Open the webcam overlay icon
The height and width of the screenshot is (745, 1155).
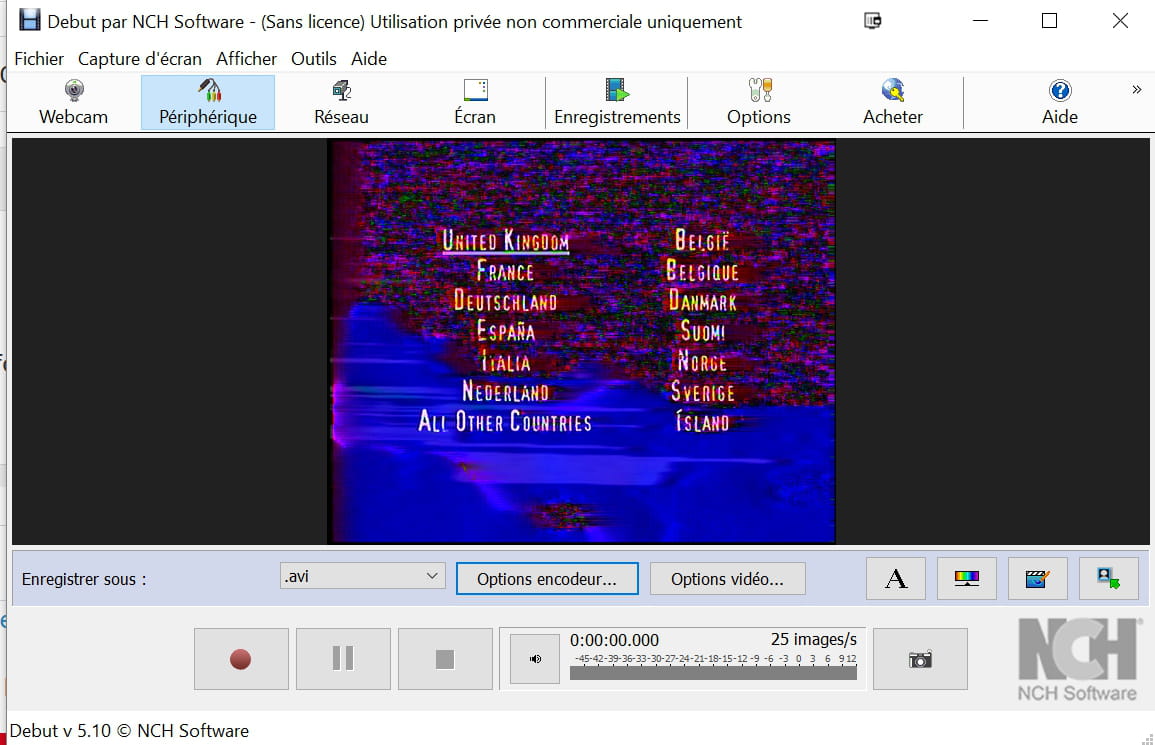click(x=1109, y=578)
